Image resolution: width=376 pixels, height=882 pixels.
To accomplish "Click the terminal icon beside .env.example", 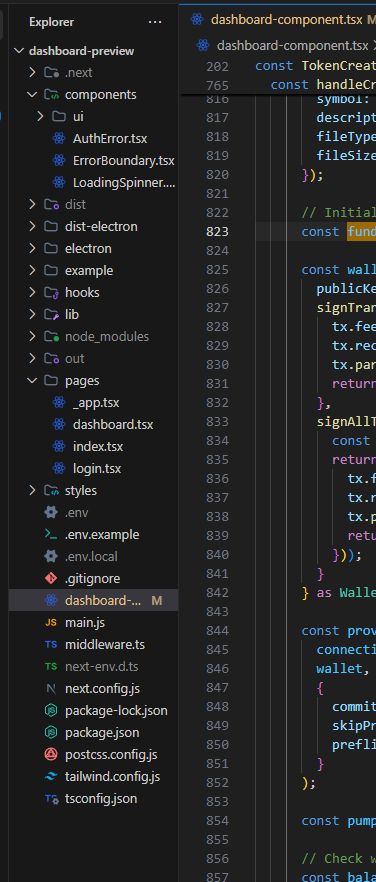I will click(51, 534).
